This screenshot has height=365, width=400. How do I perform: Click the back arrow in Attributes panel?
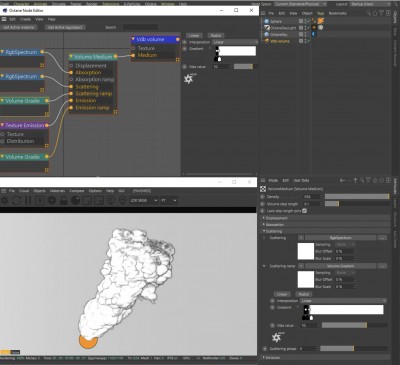click(x=342, y=180)
